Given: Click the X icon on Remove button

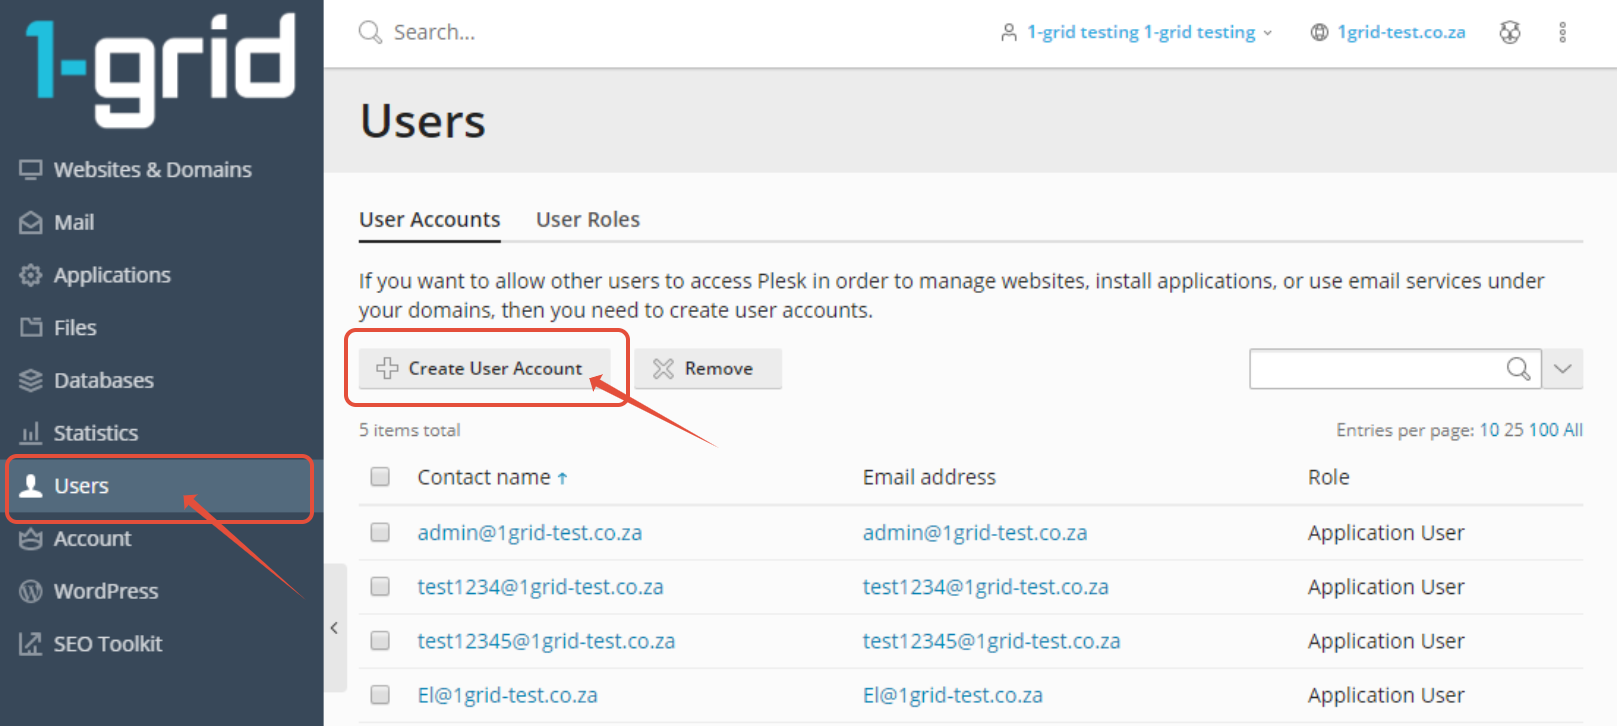Looking at the screenshot, I should click(663, 369).
